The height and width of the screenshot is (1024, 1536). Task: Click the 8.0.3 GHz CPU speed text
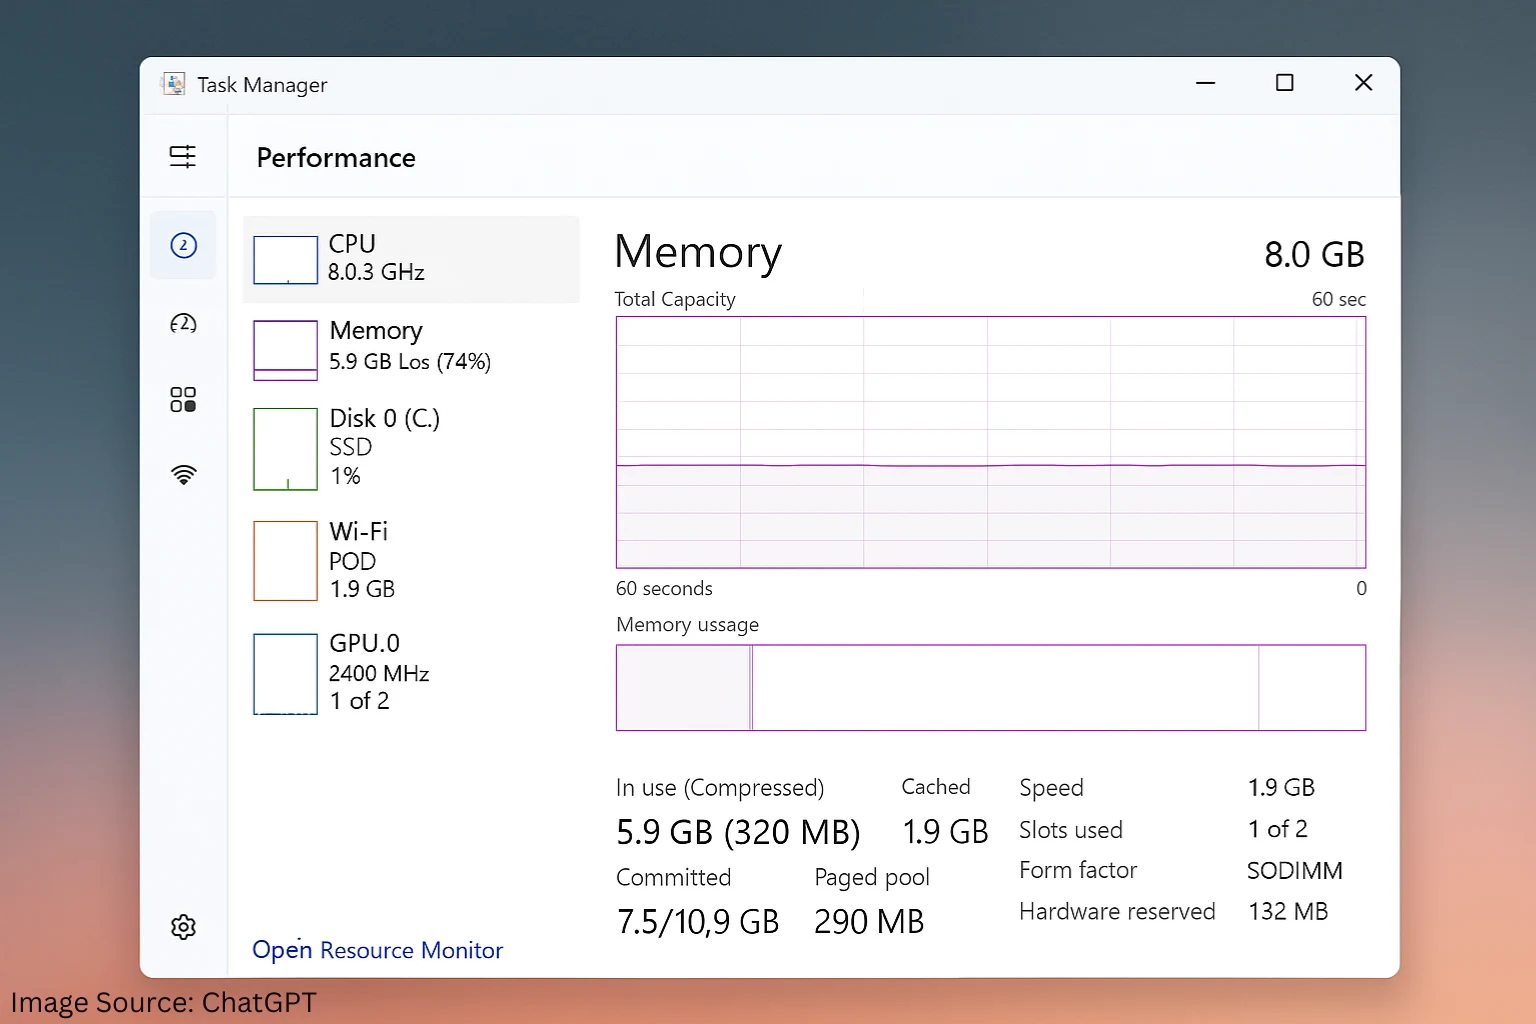376,272
